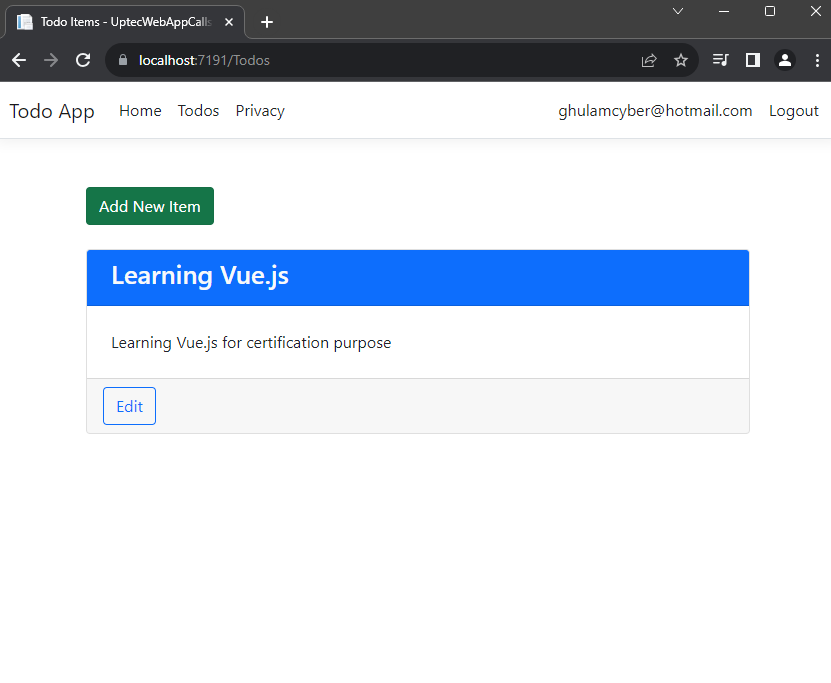Click the Logout link
Viewport: 831px width, 683px height.
click(793, 111)
